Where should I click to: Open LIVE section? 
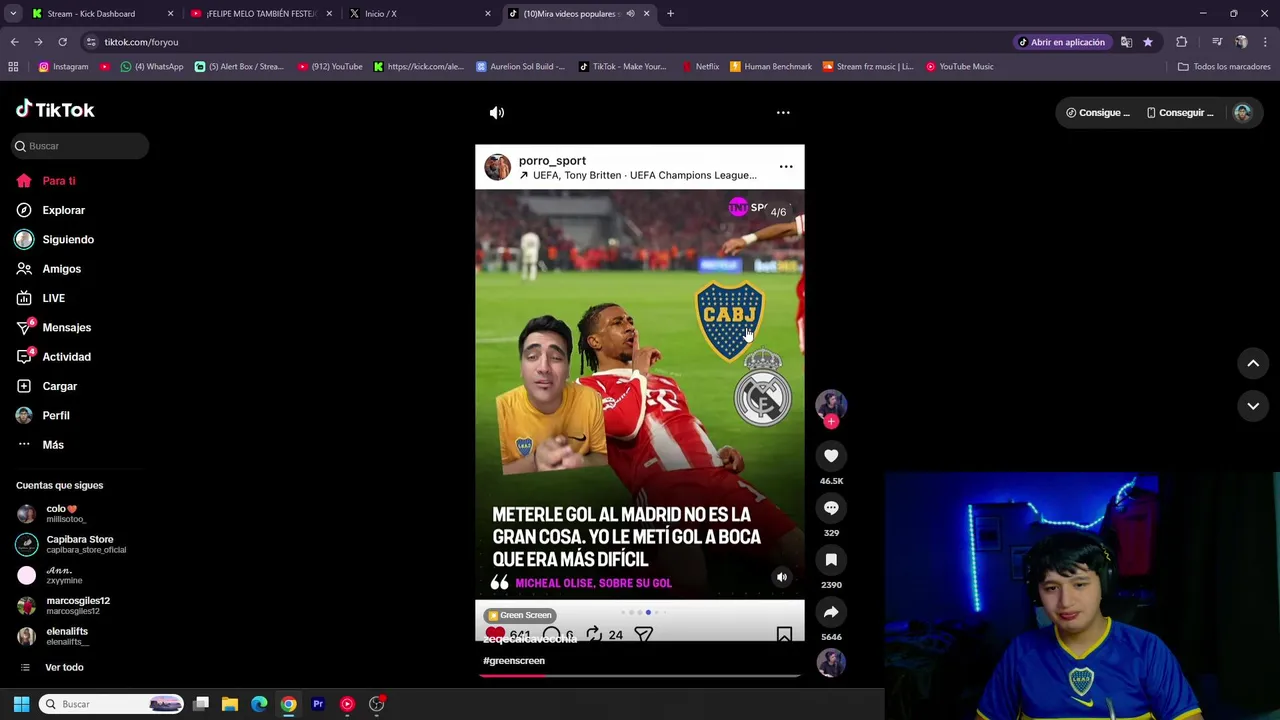pyautogui.click(x=53, y=298)
